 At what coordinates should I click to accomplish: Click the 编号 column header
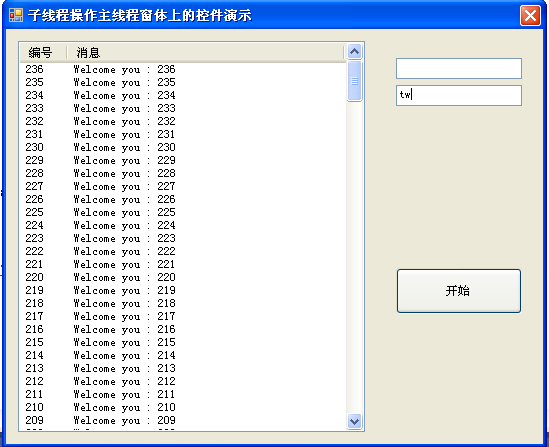(42, 53)
